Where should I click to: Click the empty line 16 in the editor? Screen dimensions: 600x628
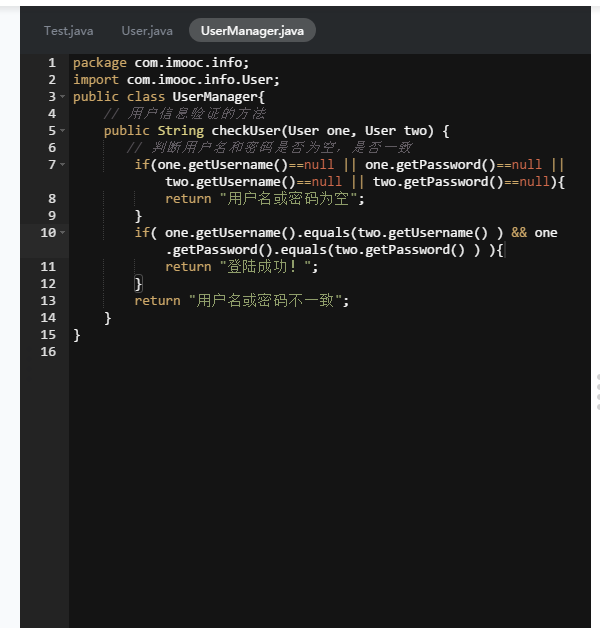(328, 352)
